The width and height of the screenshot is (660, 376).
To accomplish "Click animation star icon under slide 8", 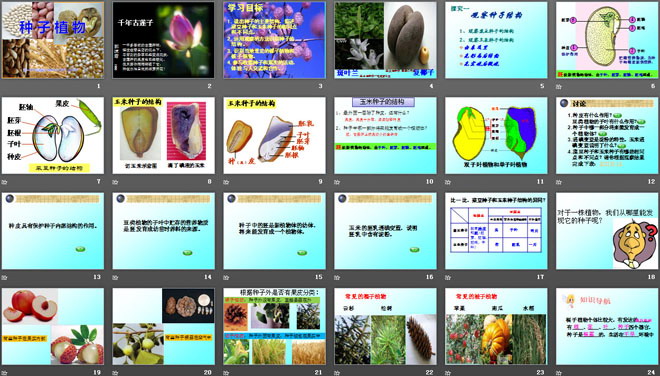I will point(115,182).
